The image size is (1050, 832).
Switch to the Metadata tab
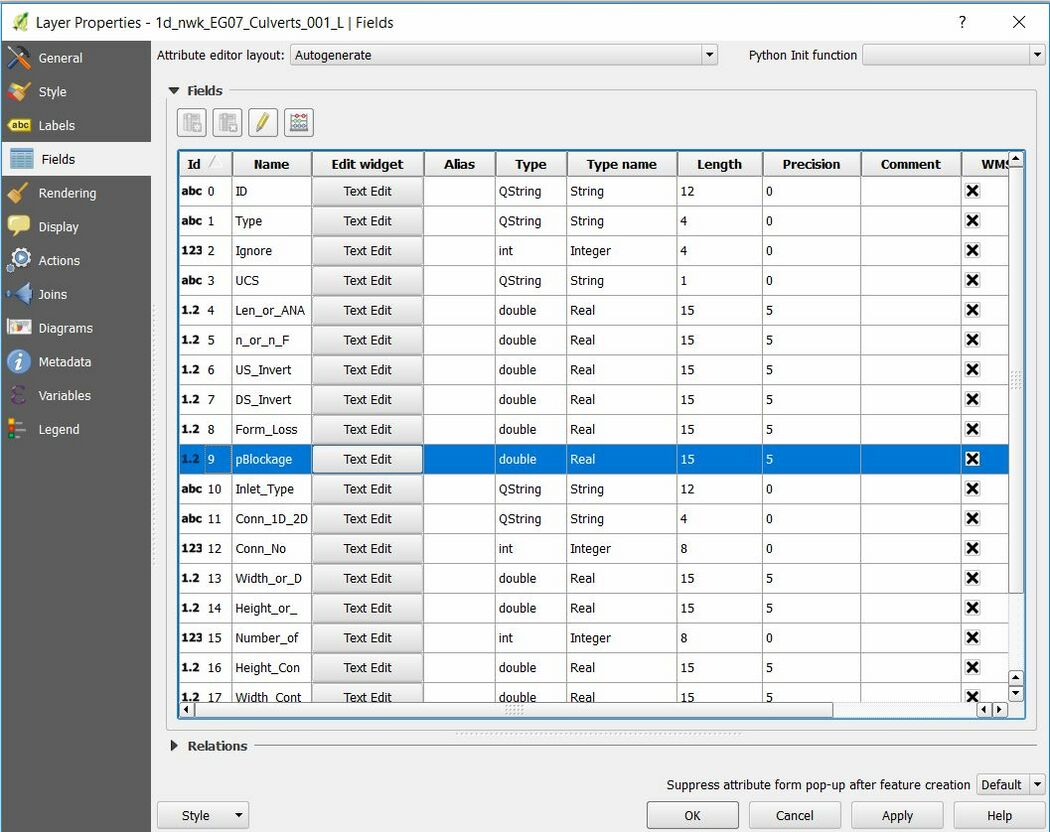(x=64, y=362)
